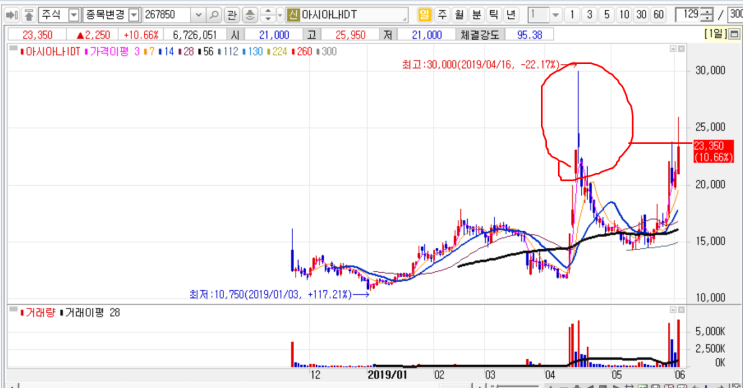This screenshot has height=388, width=743.
Task: Click the change rate +10.66%
Action: (x=141, y=35)
